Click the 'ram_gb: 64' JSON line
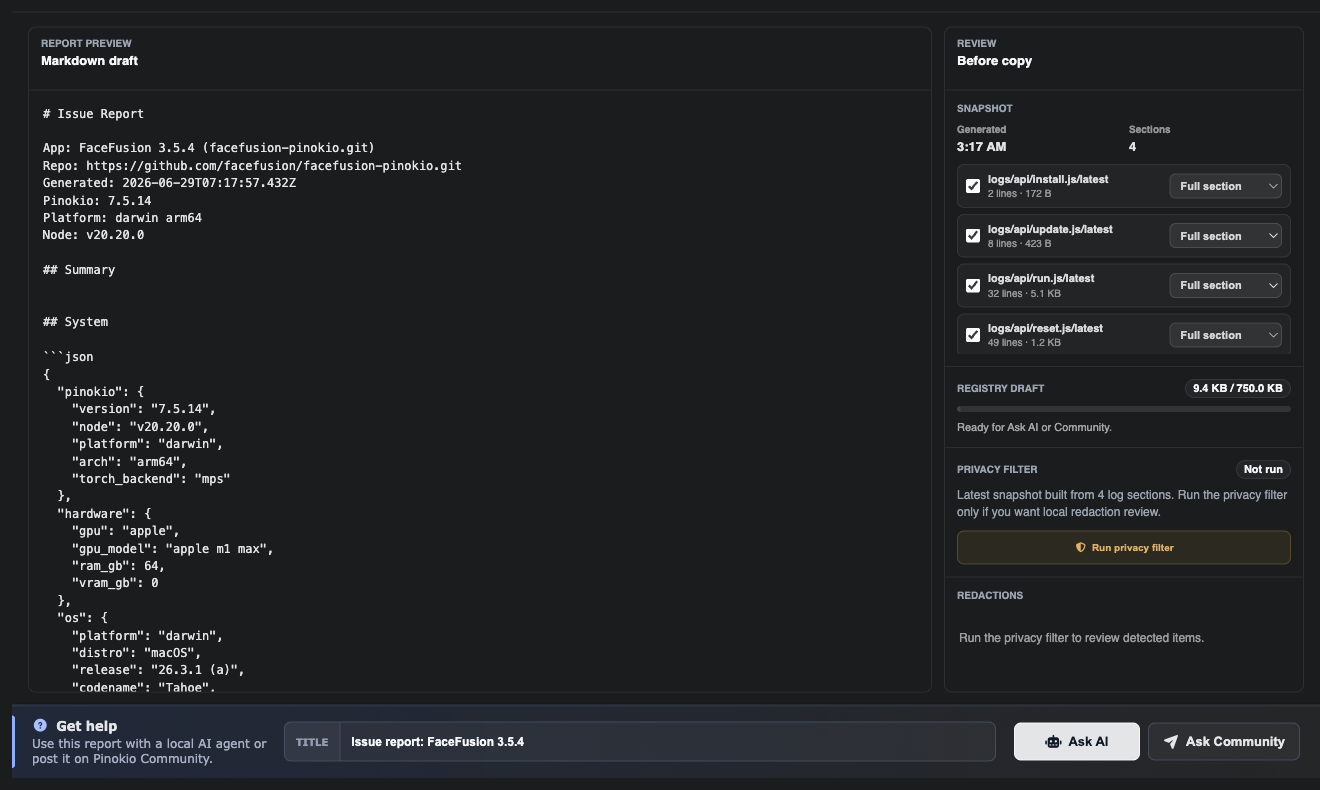1320x790 pixels. [x=118, y=566]
